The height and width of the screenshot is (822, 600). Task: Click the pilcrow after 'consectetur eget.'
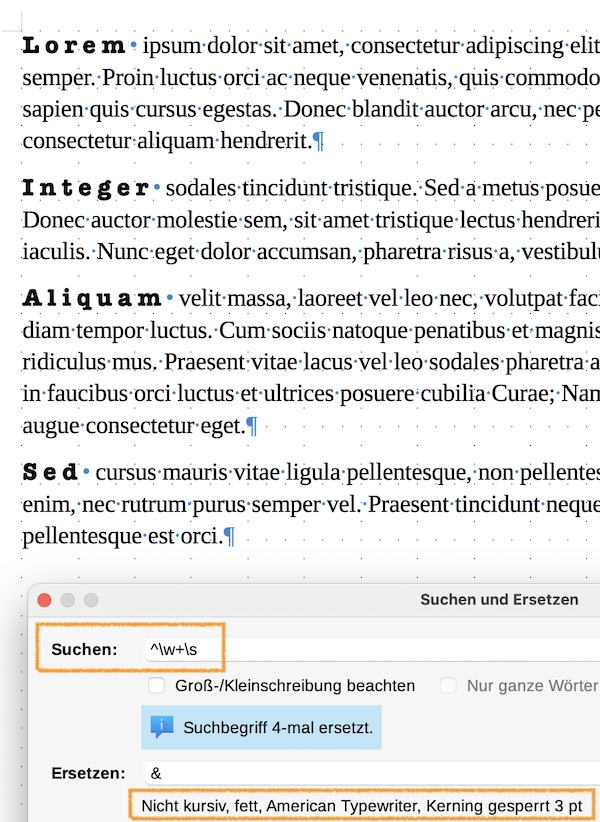pos(252,427)
